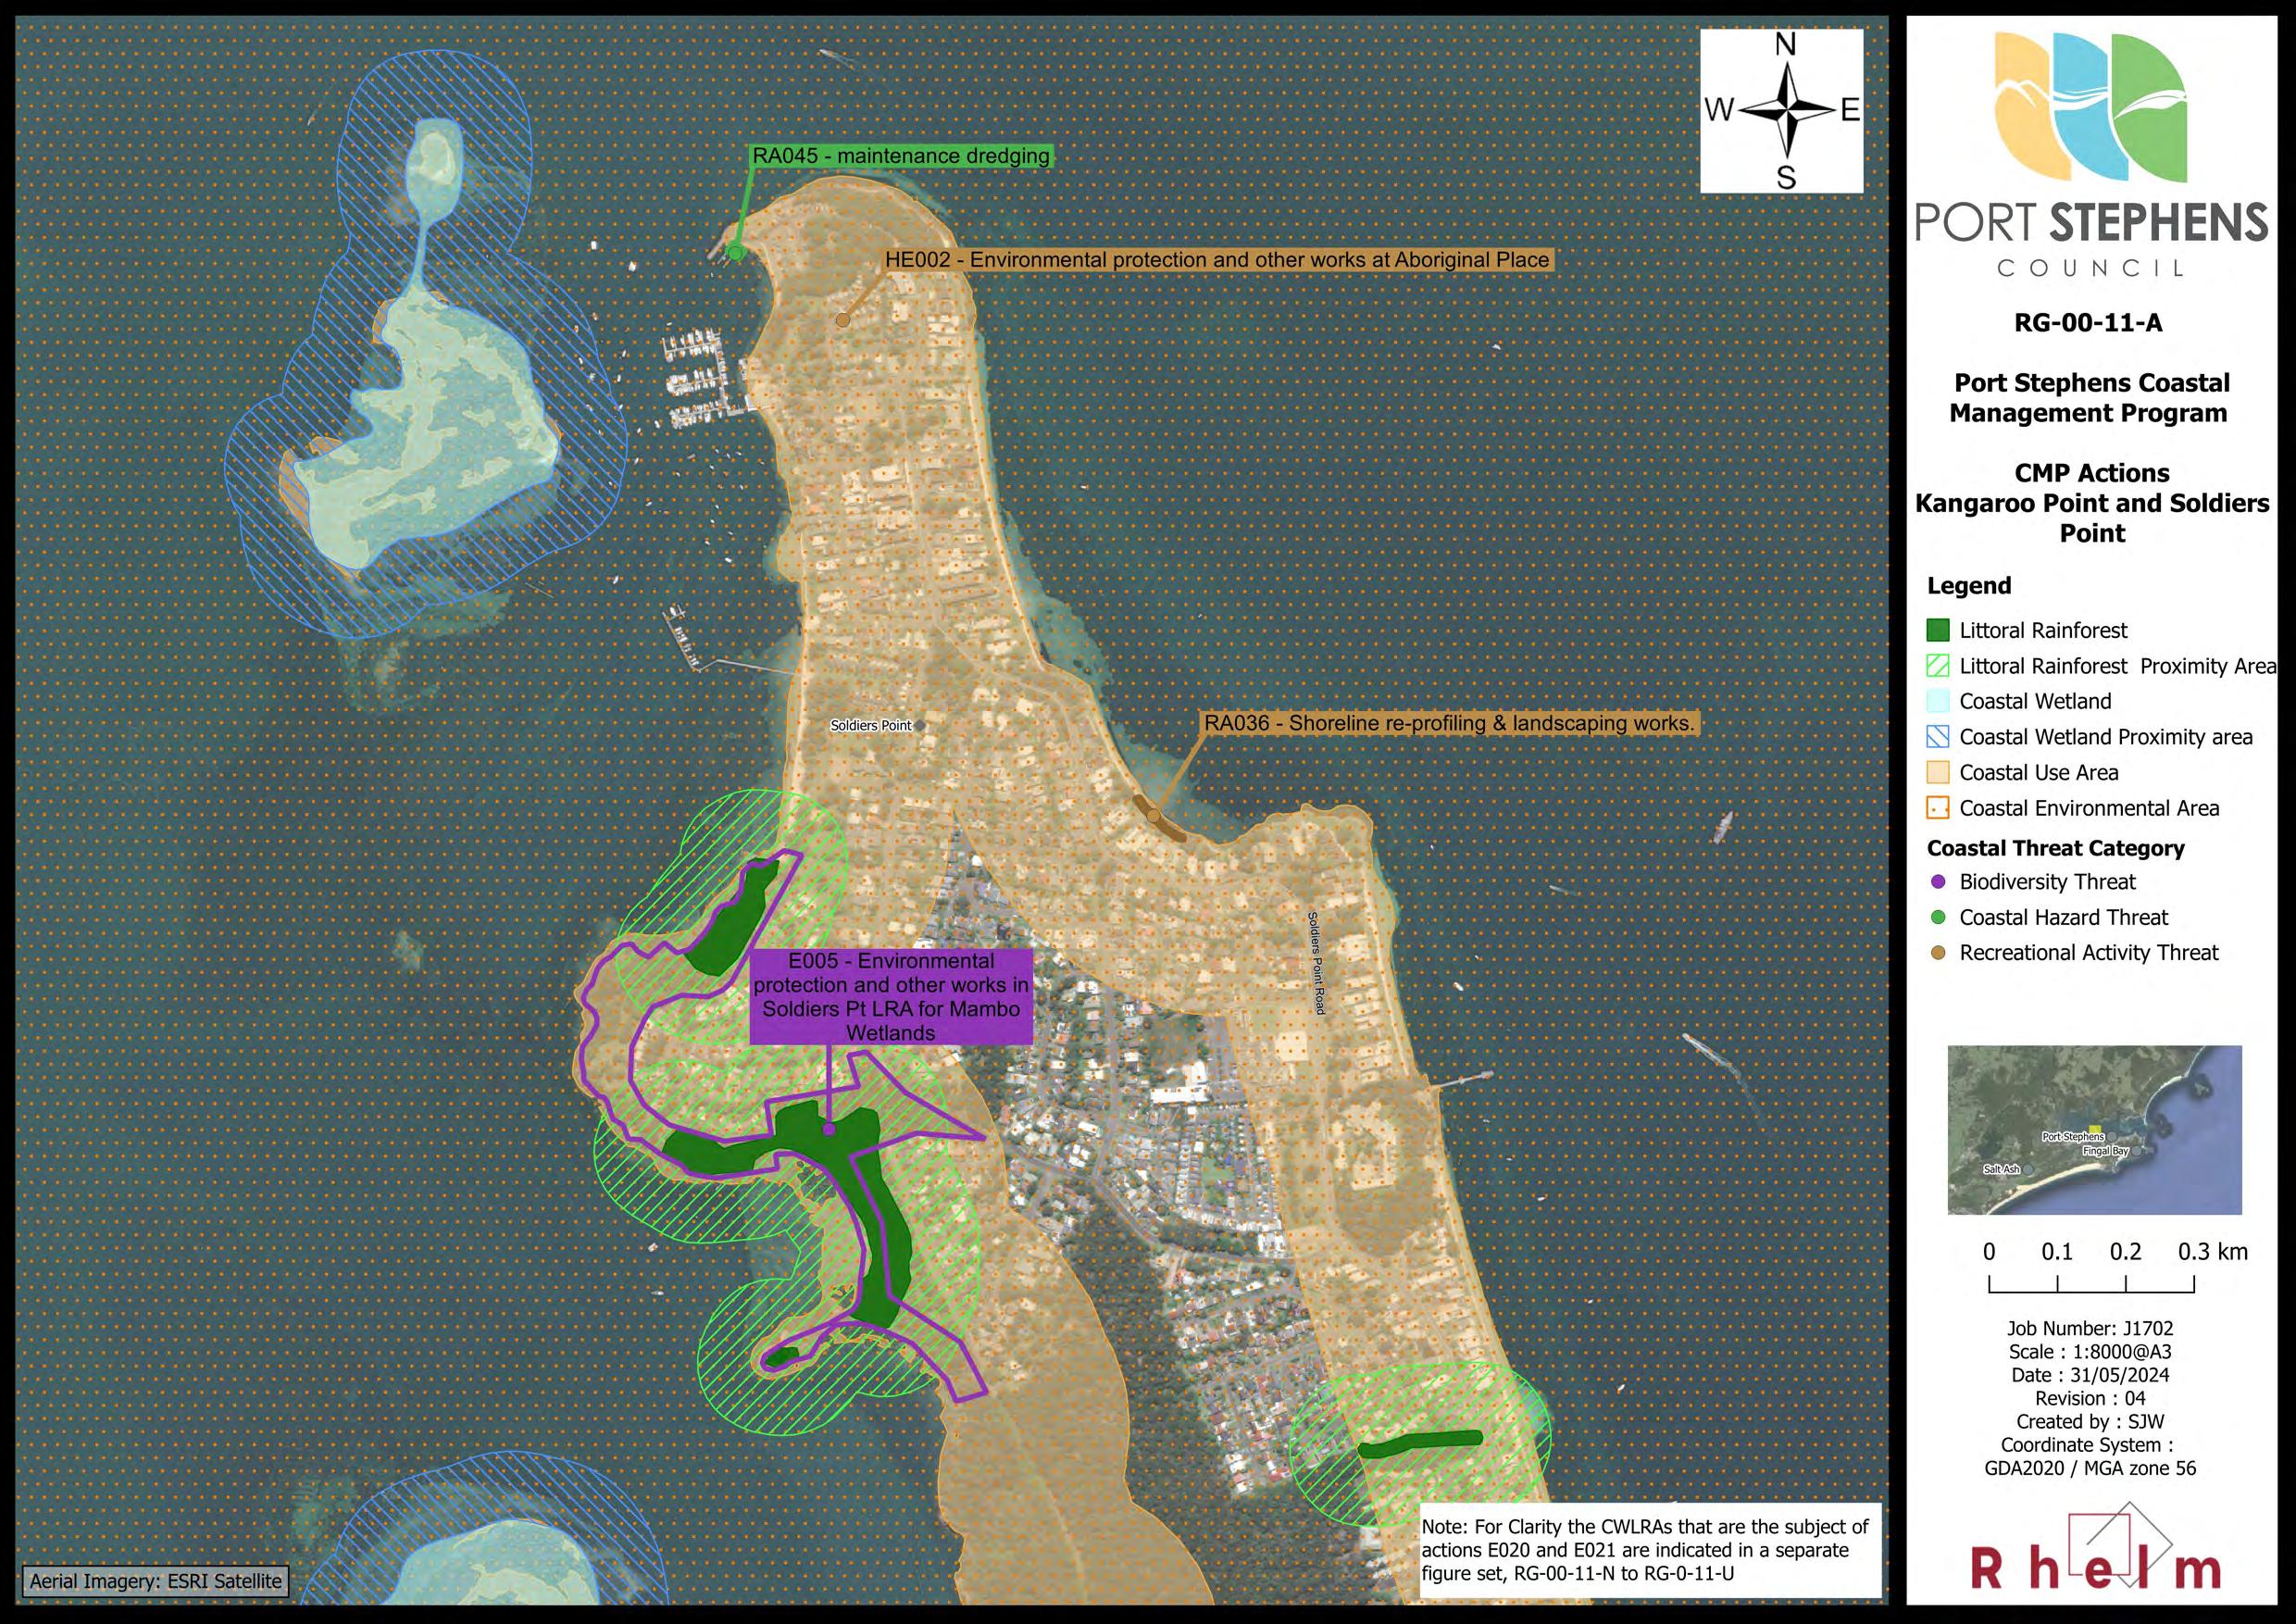Screen dimensions: 2296x1624
Task: Click the Rhelm company logo
Action: point(2095,1563)
